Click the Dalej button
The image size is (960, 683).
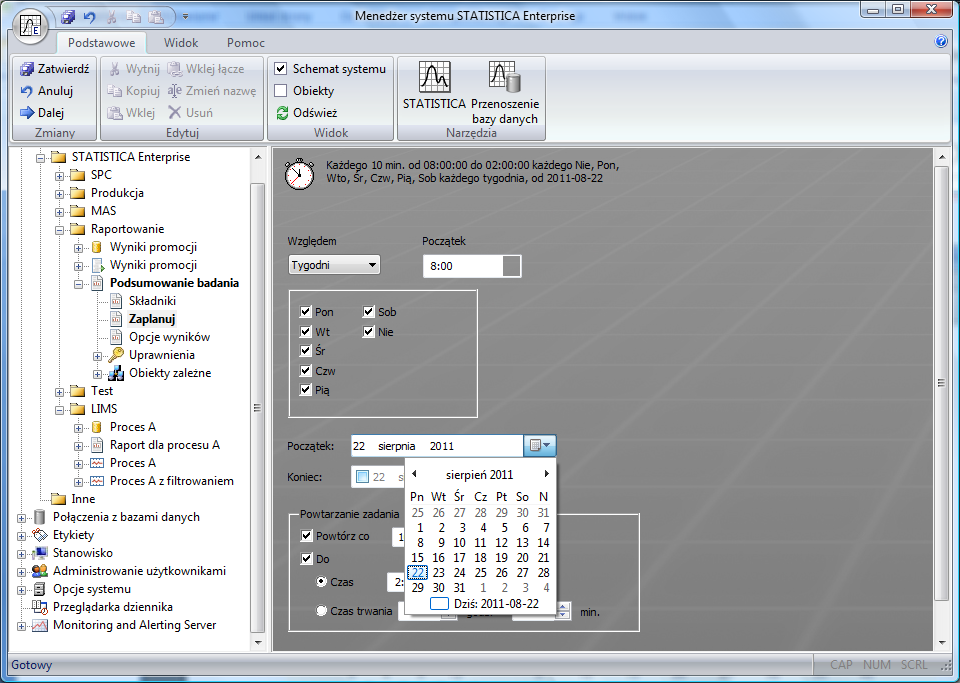point(42,113)
